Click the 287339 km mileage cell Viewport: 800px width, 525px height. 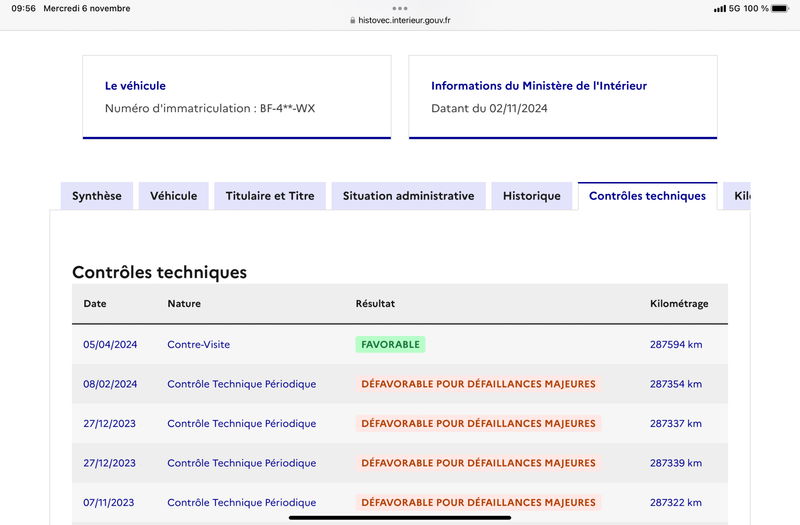[676, 463]
